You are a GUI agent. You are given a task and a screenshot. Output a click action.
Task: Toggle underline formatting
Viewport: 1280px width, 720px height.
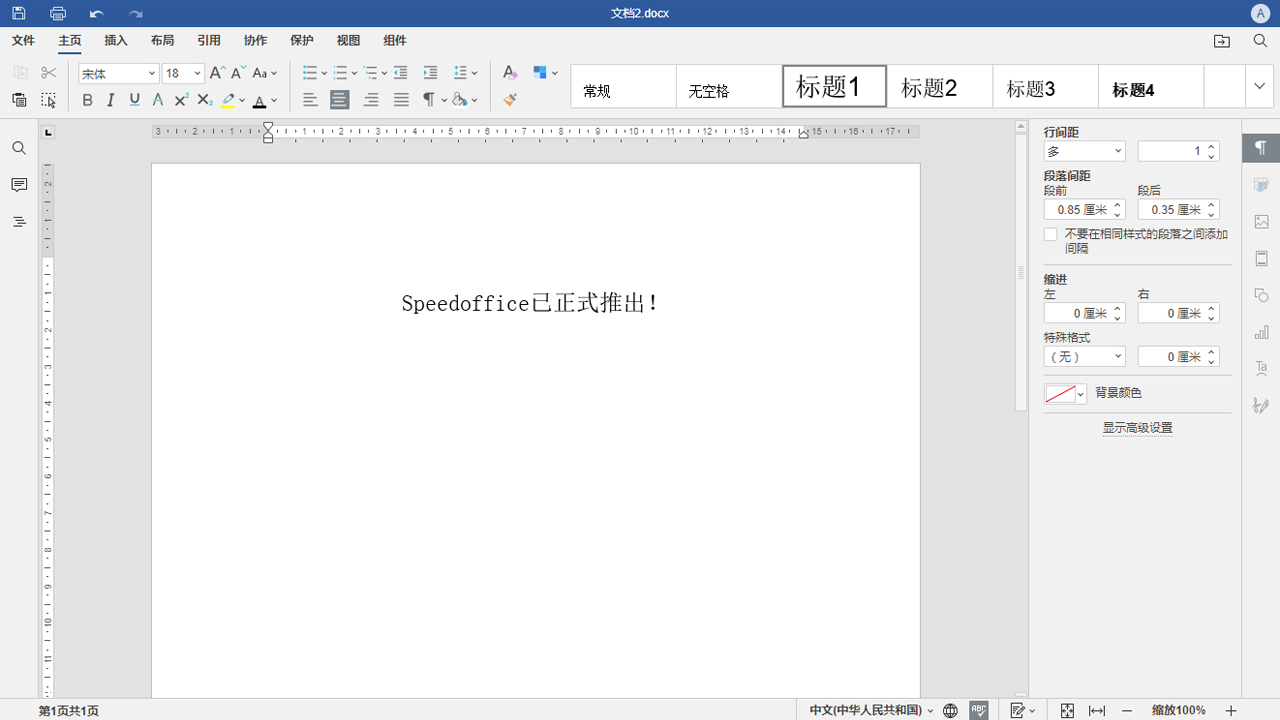pos(134,100)
